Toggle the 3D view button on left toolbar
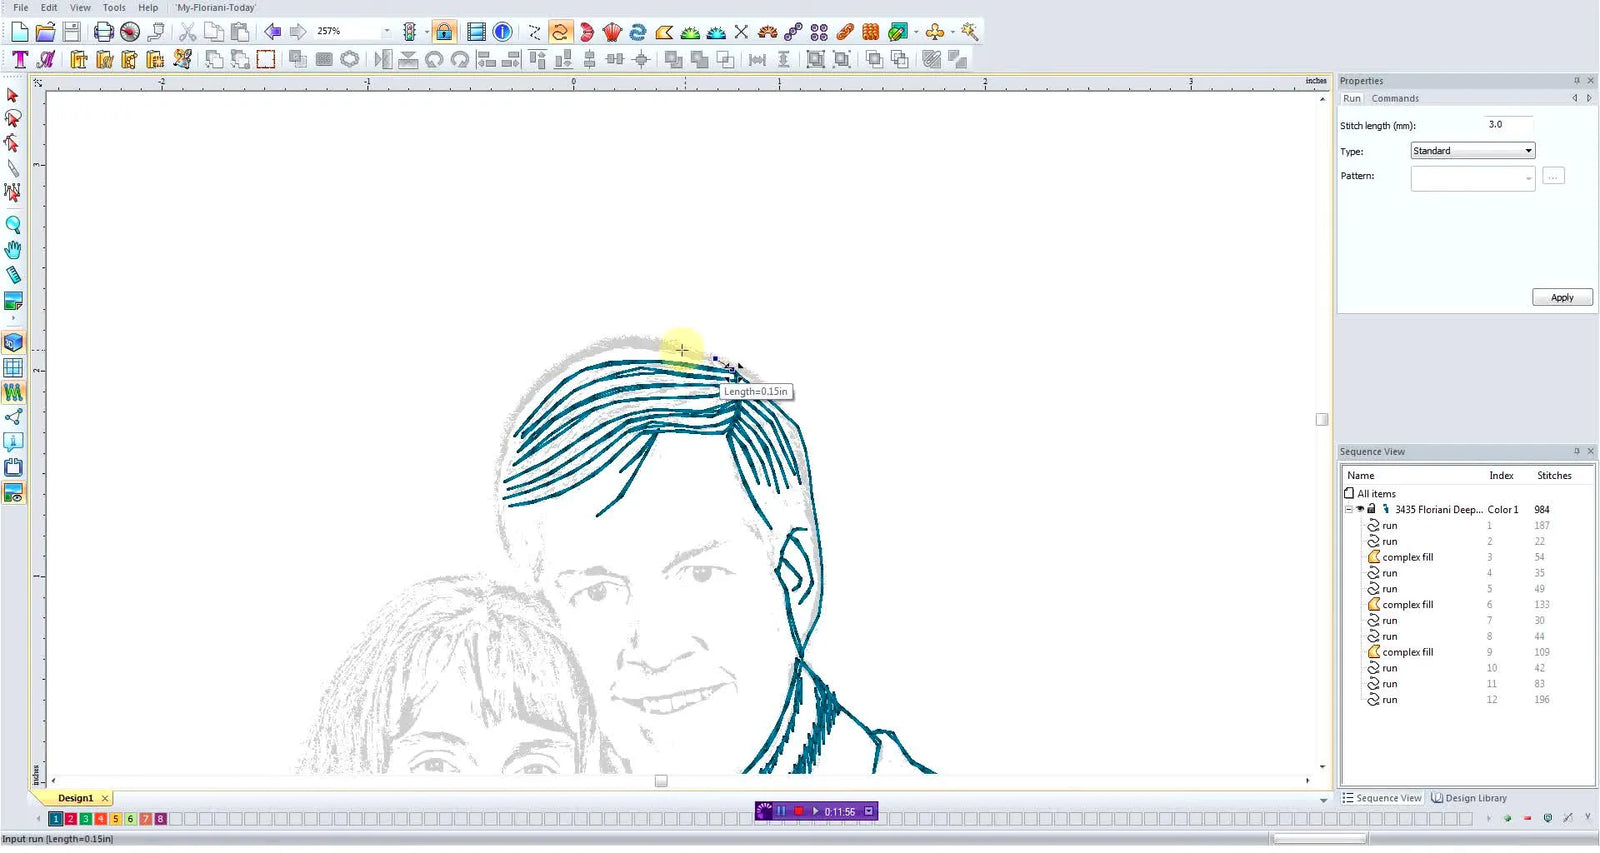The image size is (1600, 853). (13, 343)
